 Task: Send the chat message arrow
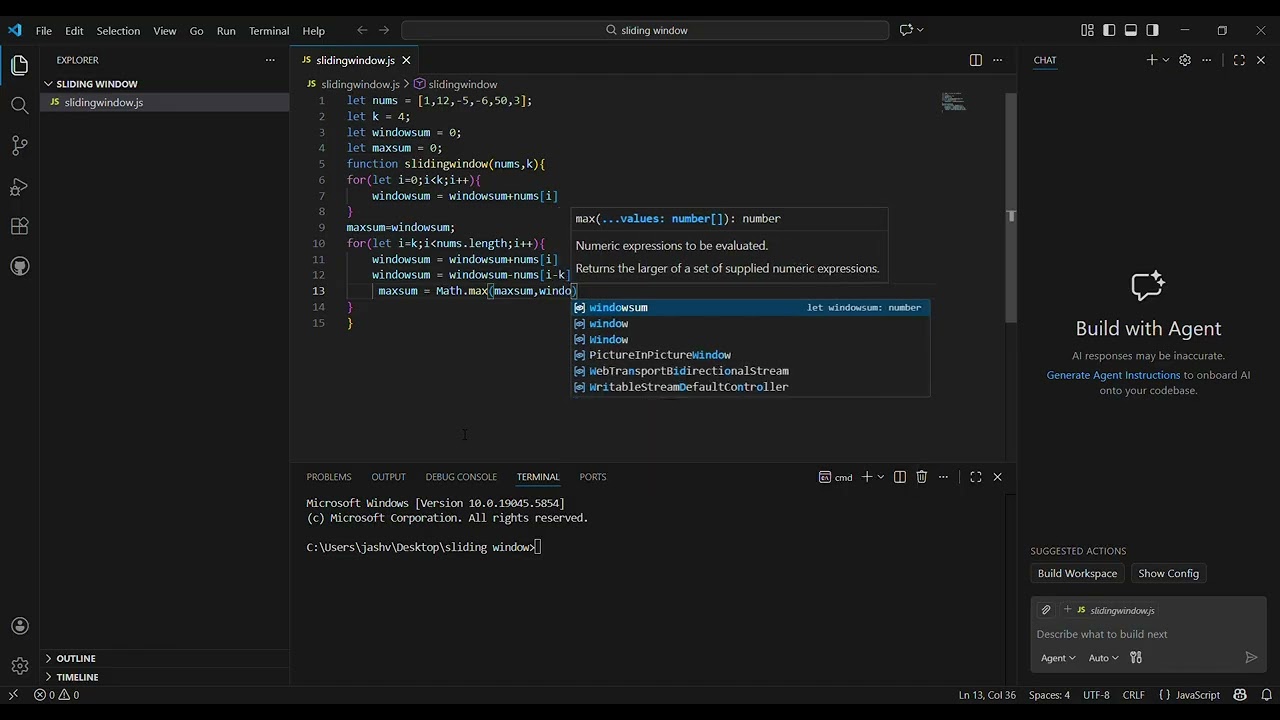[x=1251, y=657]
